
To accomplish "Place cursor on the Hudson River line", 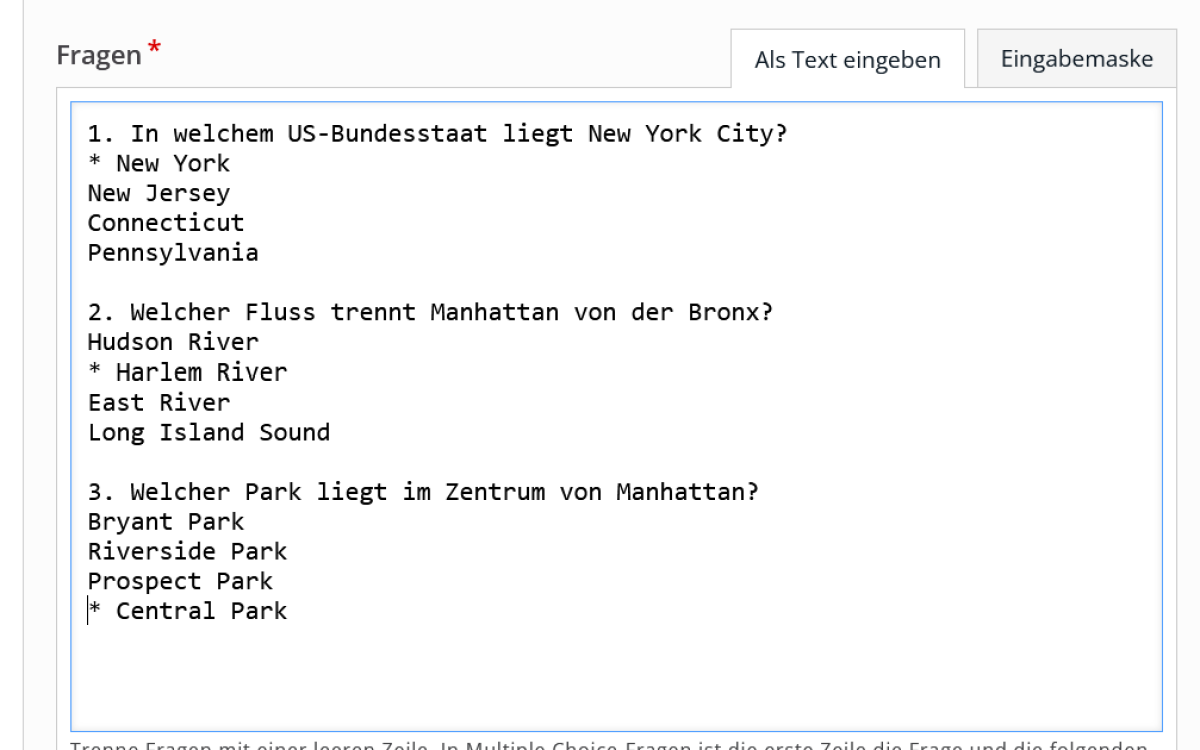I will 173,342.
